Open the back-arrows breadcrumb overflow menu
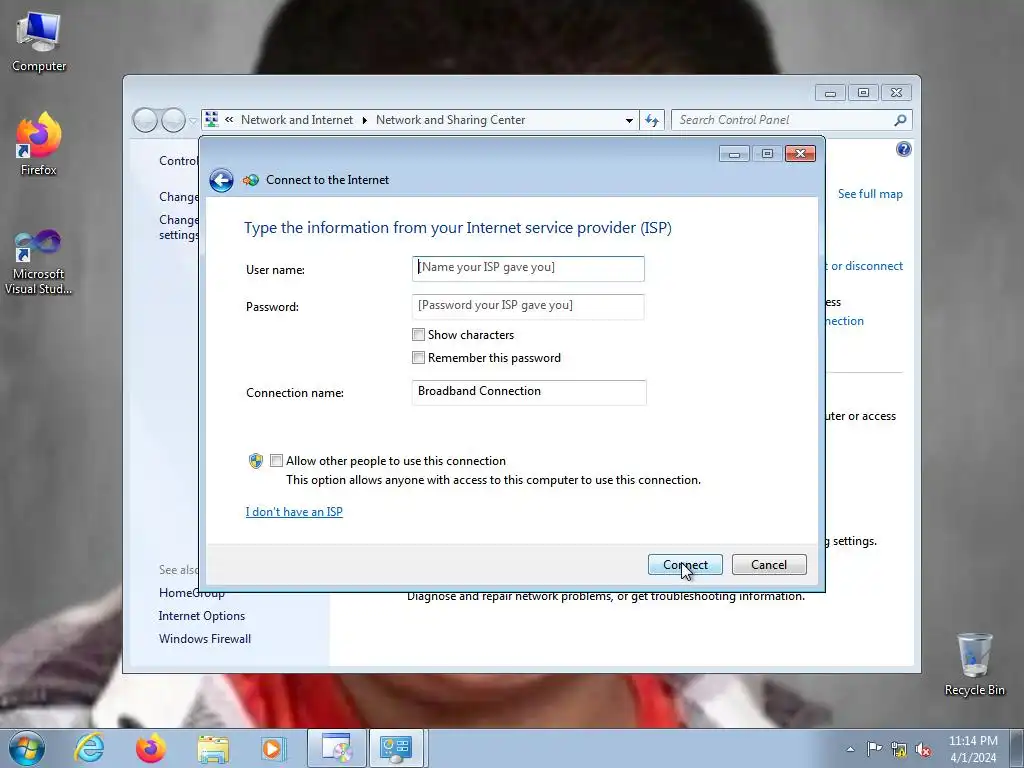This screenshot has height=768, width=1024. coord(229,120)
